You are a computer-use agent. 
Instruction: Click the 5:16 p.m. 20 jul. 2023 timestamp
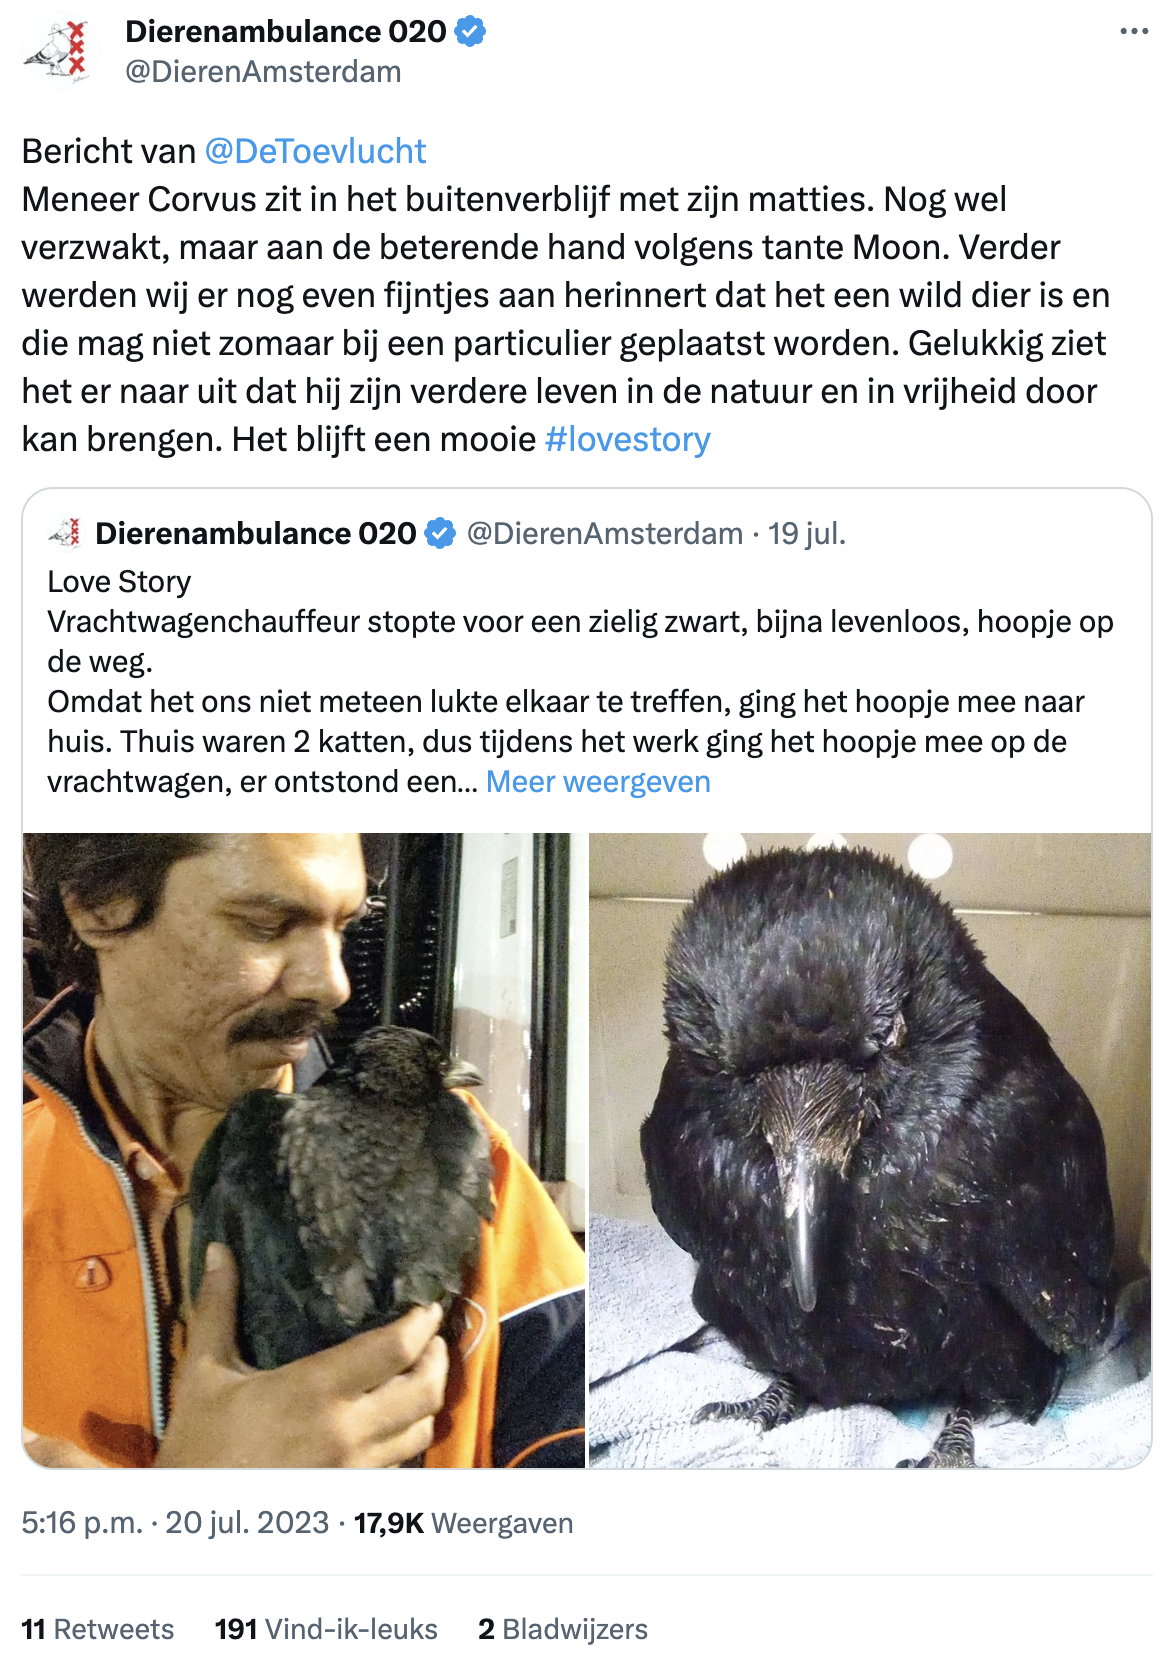175,1523
